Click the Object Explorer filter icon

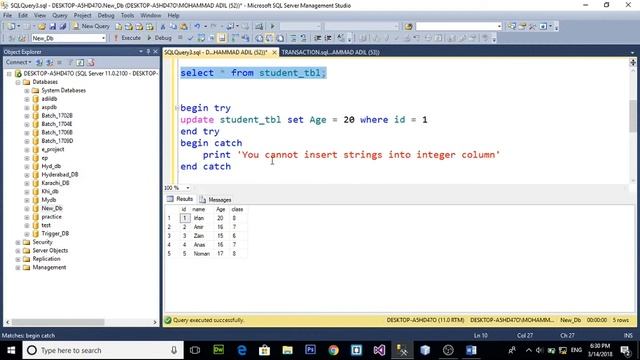click(70, 62)
